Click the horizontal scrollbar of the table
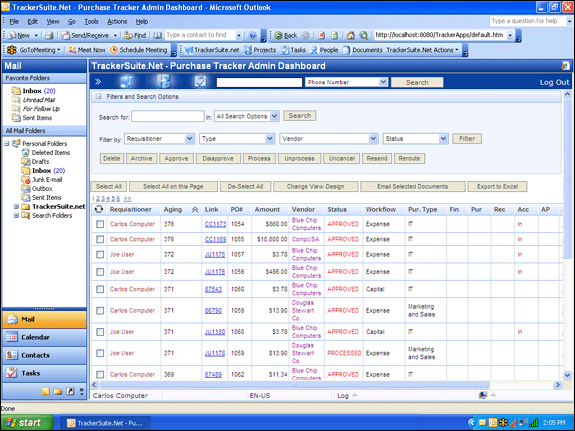575x431 pixels. 294,385
